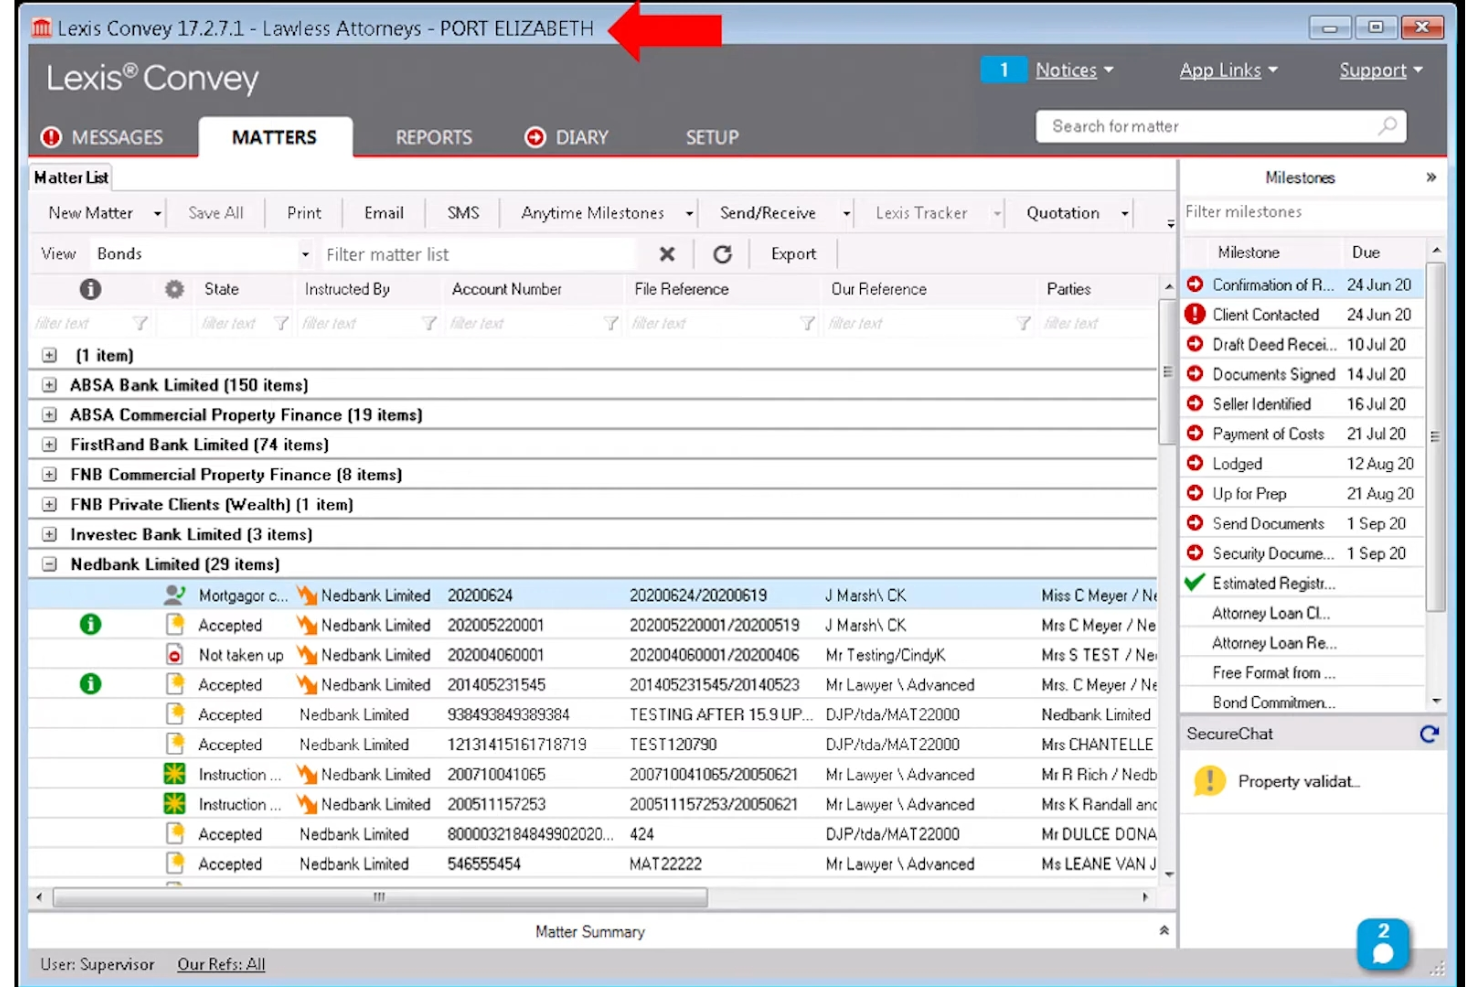Open the Notices menu

pyautogui.click(x=1074, y=70)
